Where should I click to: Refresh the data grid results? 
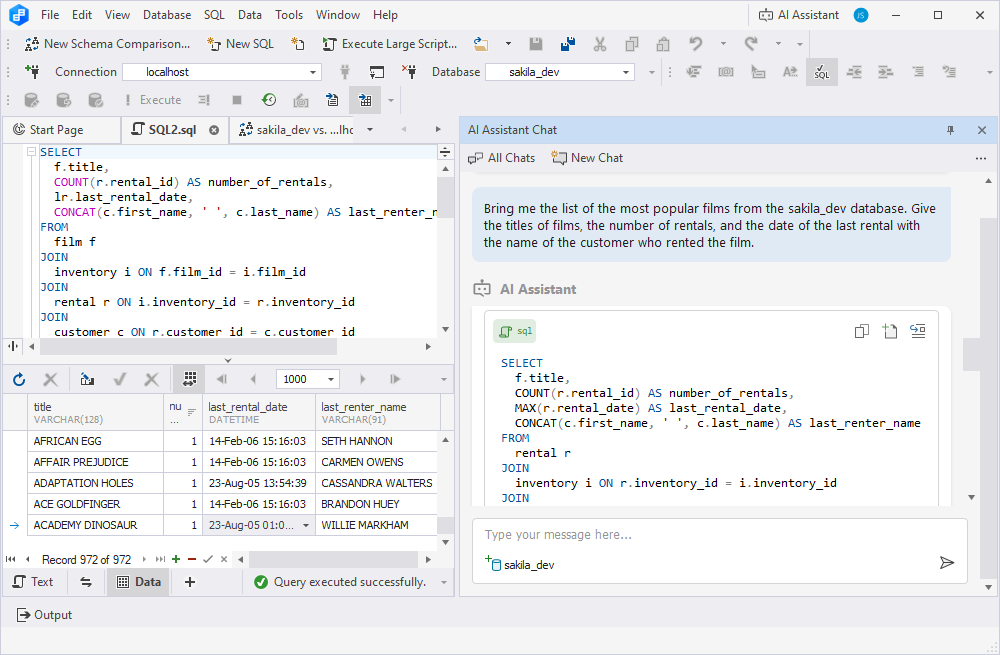click(18, 378)
